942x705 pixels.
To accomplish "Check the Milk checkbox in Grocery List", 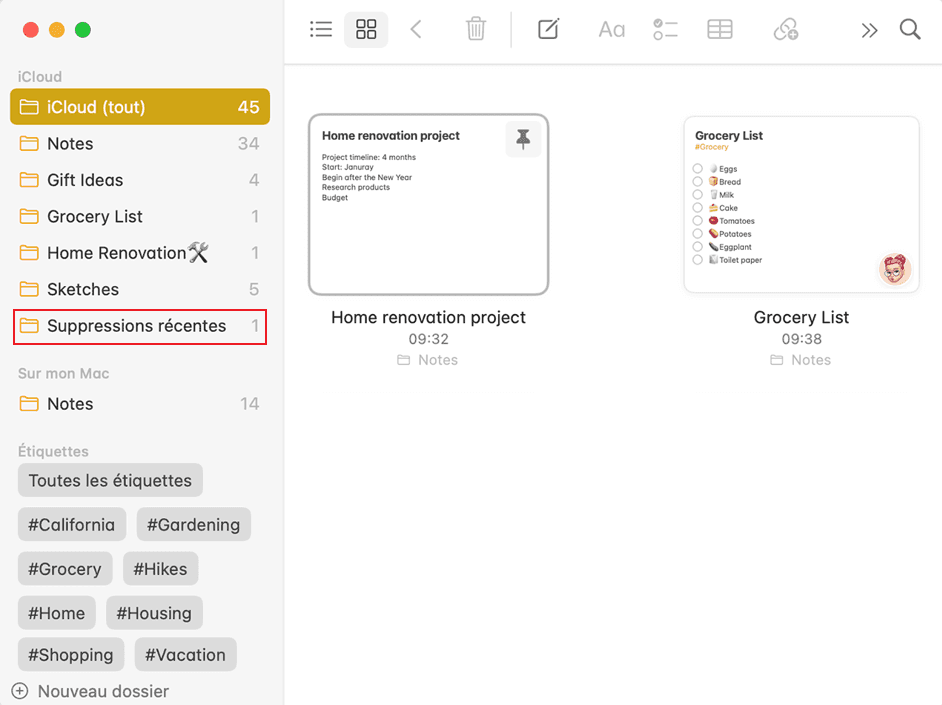I will point(698,195).
